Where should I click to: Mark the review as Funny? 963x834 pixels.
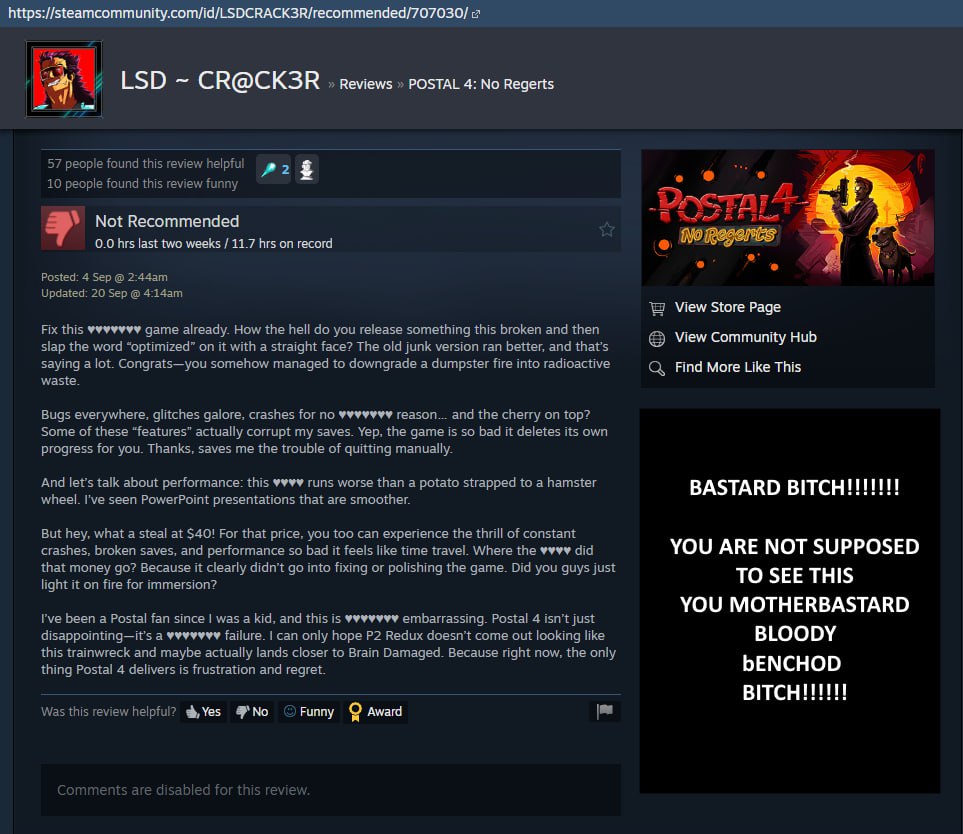click(x=309, y=712)
